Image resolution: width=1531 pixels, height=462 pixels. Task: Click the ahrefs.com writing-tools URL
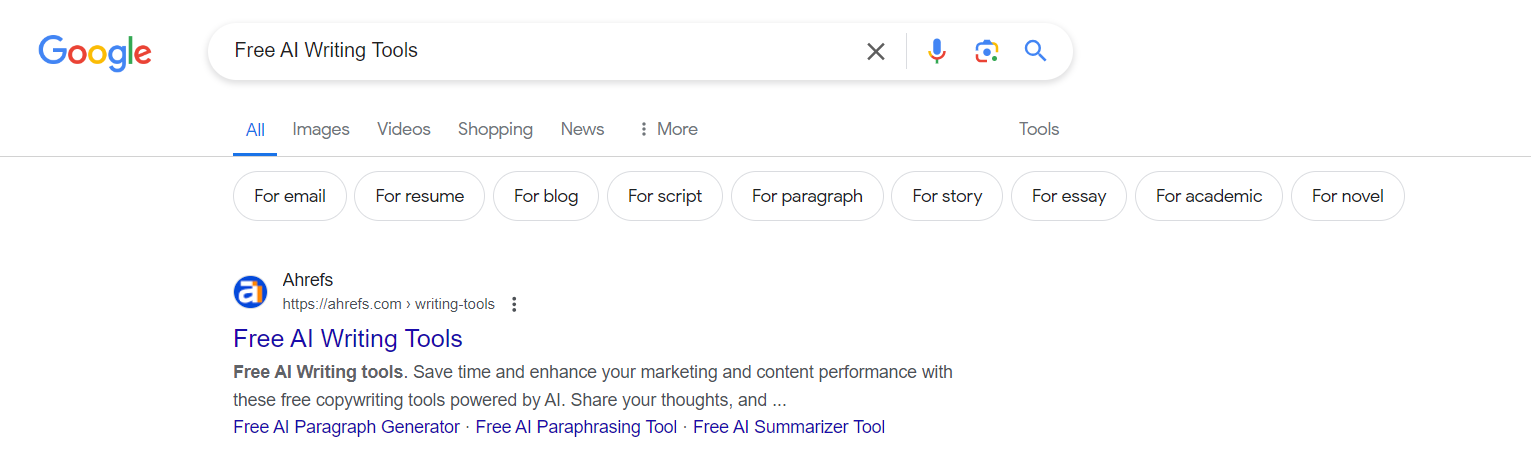(389, 304)
